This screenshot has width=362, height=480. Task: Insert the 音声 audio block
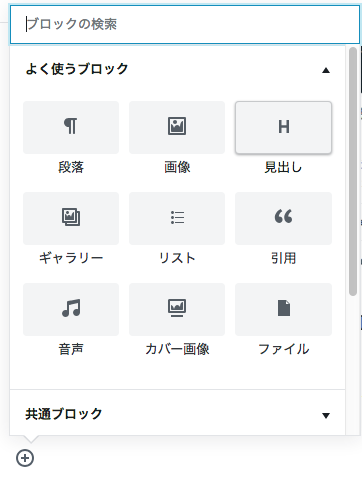[x=71, y=320]
